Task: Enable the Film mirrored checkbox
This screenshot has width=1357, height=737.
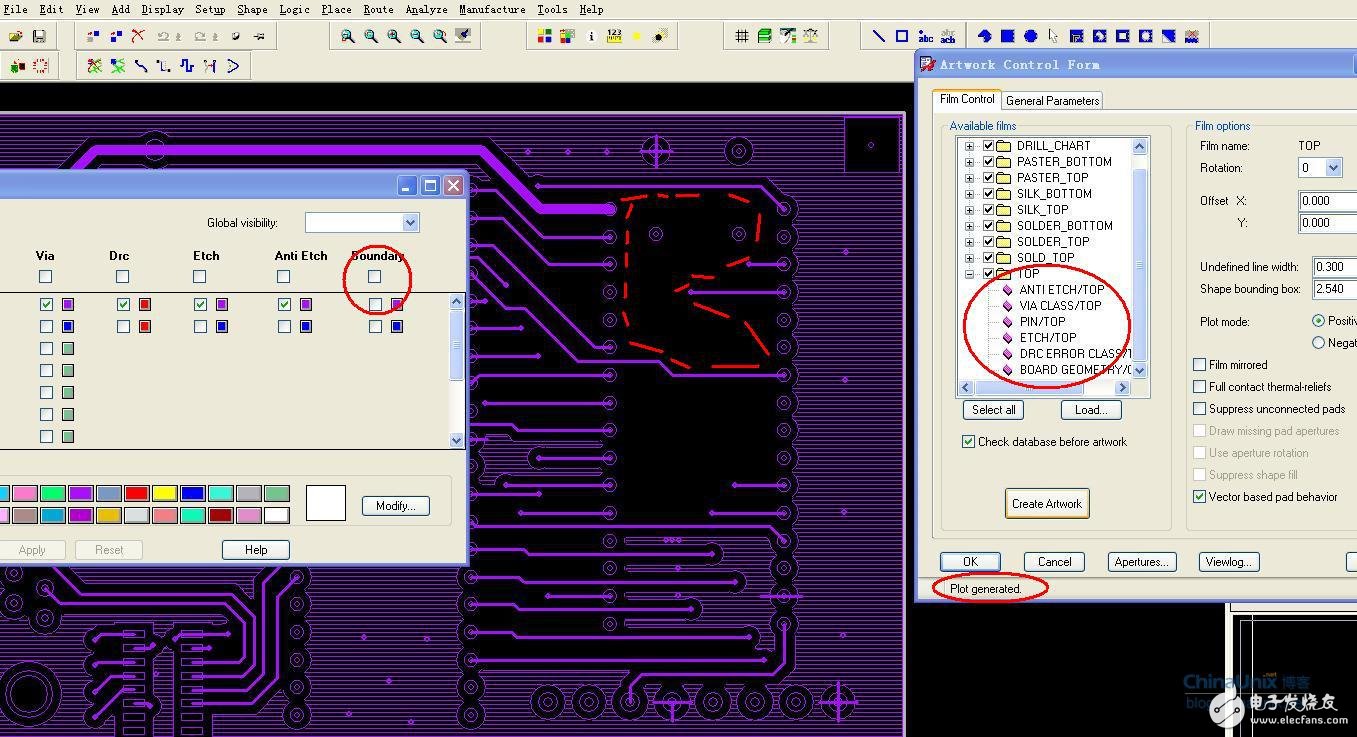Action: point(1199,365)
